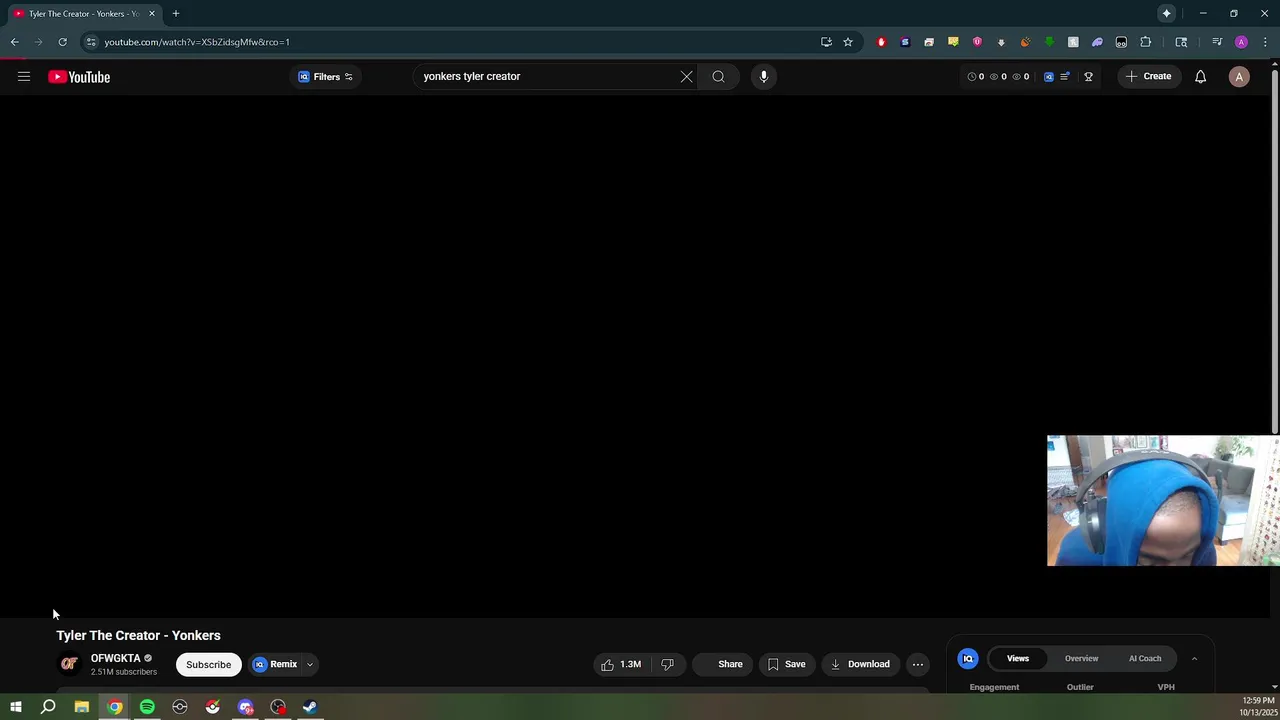This screenshot has width=1280, height=720.
Task: Open Steam from taskbar
Action: tap(310, 707)
